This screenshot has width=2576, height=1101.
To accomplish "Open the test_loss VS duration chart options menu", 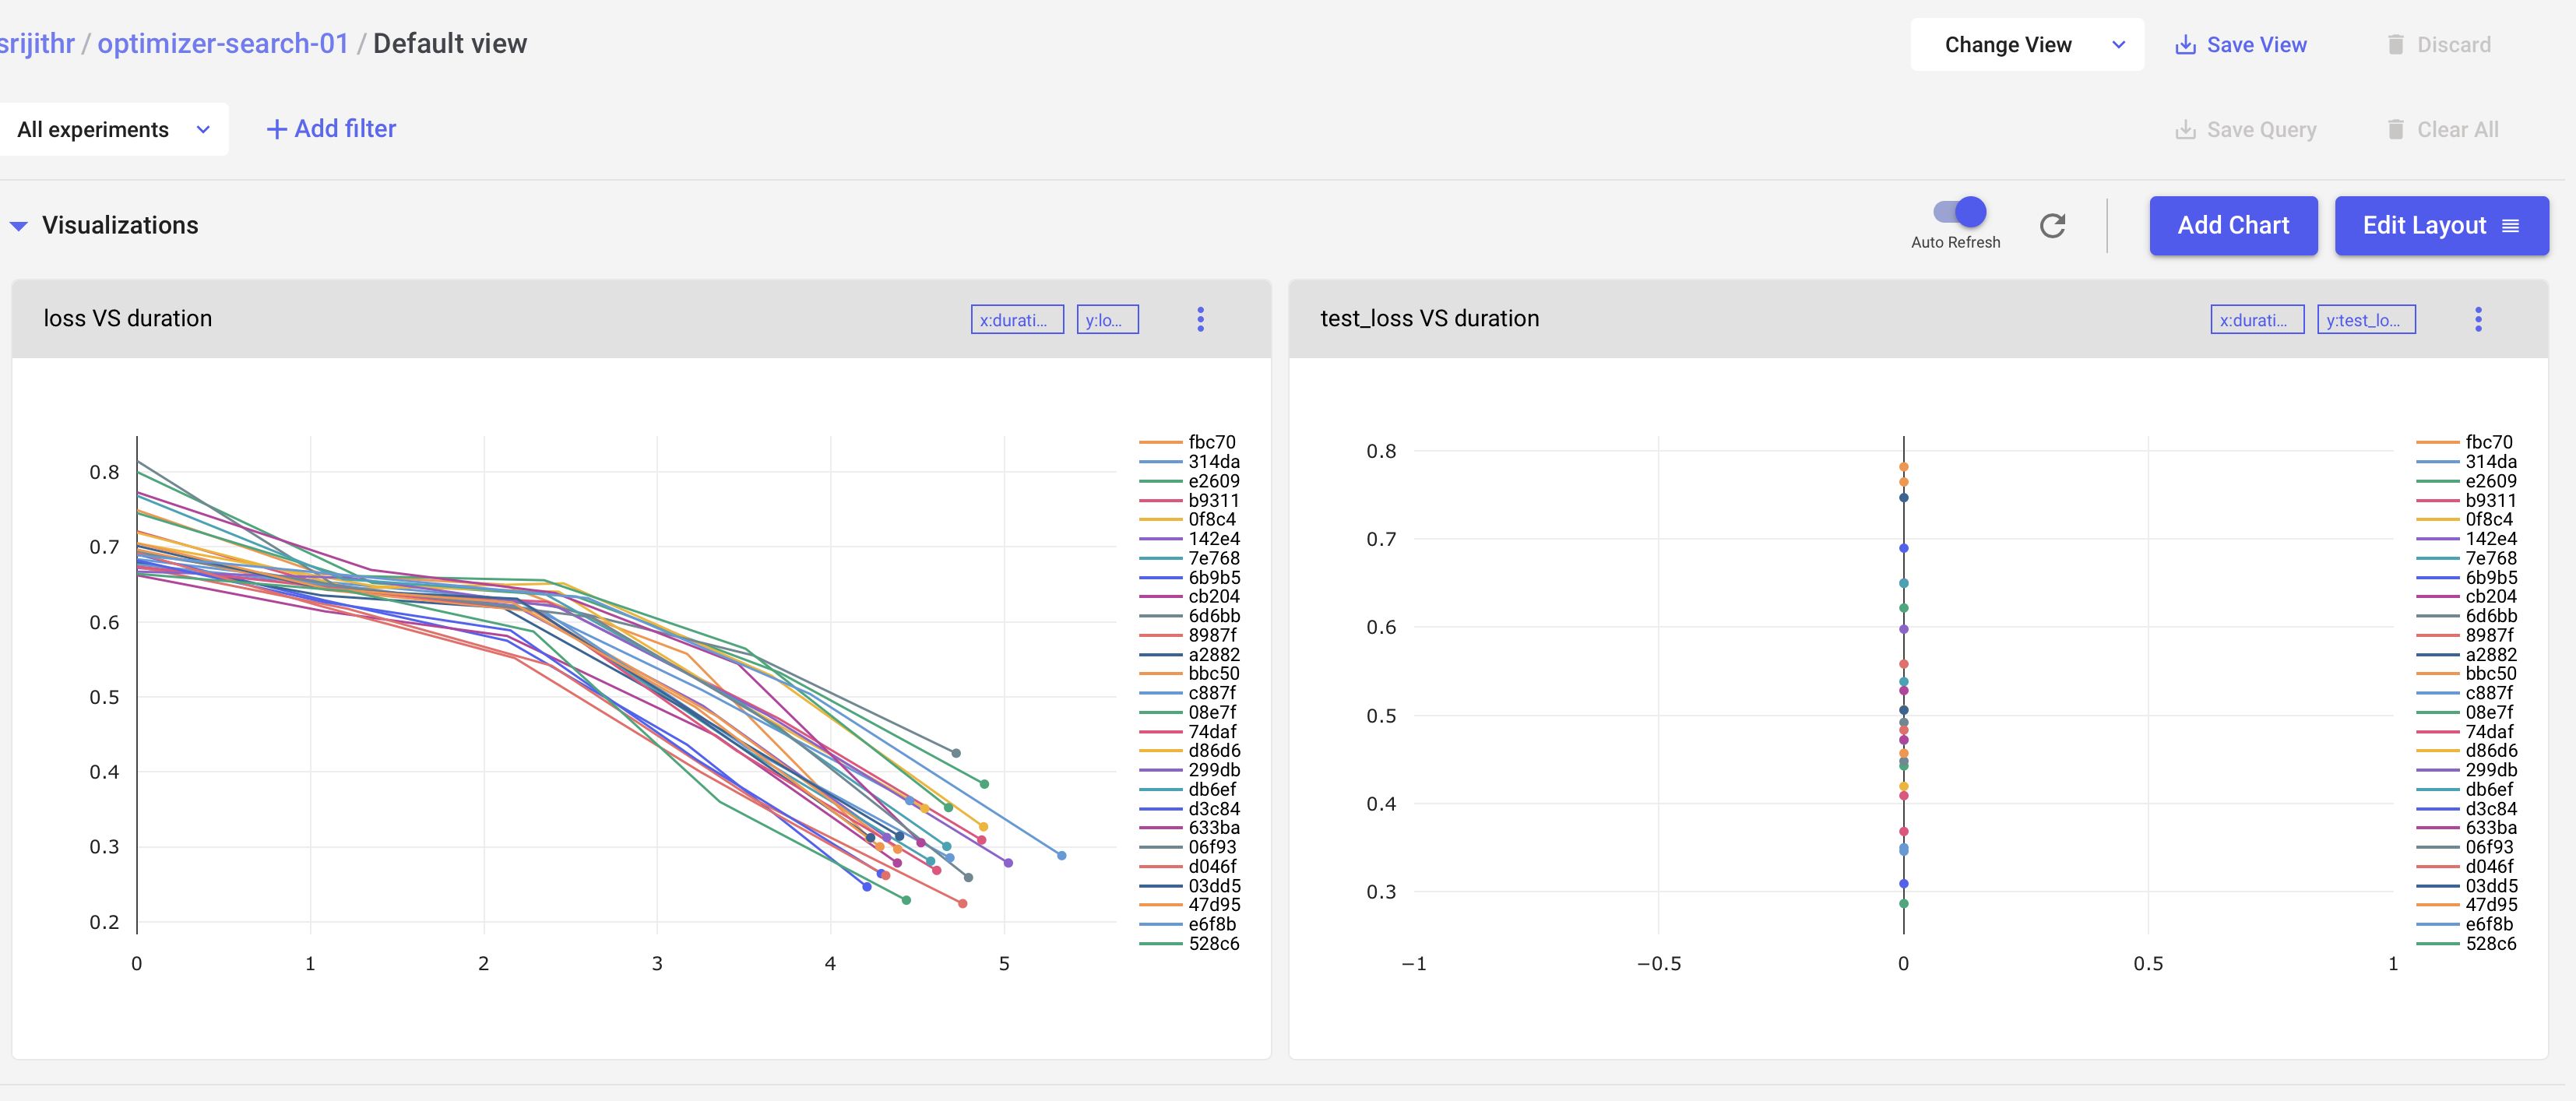I will point(2477,319).
